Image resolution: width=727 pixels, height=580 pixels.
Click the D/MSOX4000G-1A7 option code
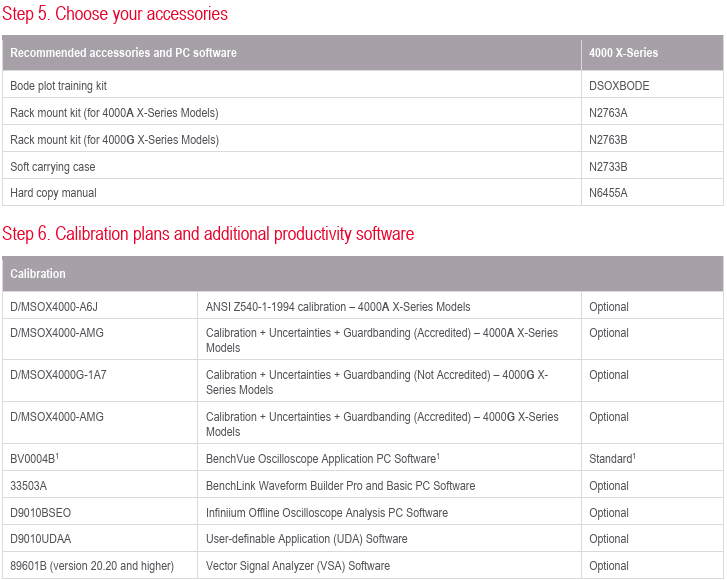coord(58,375)
